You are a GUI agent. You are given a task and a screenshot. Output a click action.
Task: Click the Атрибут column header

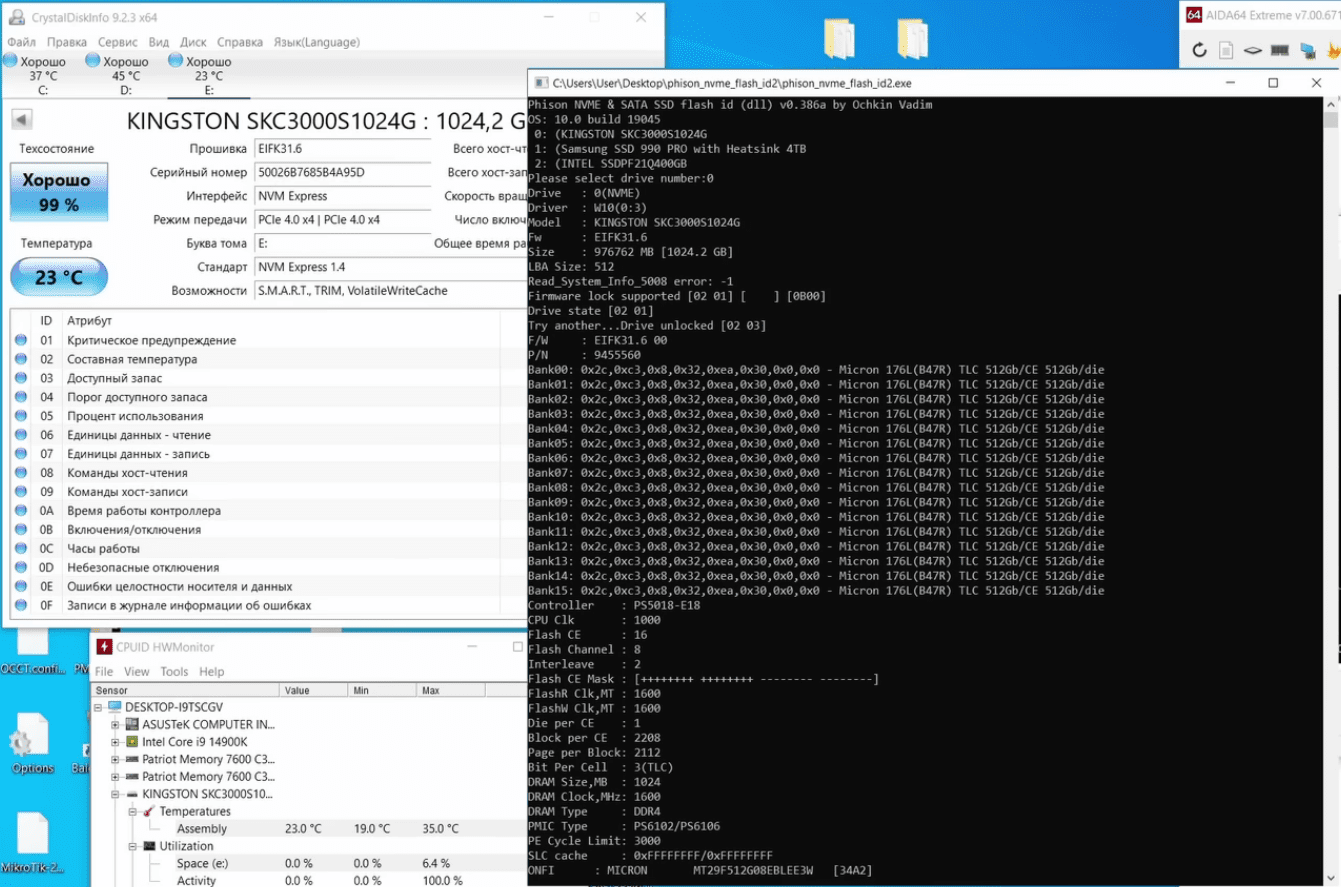[280, 321]
